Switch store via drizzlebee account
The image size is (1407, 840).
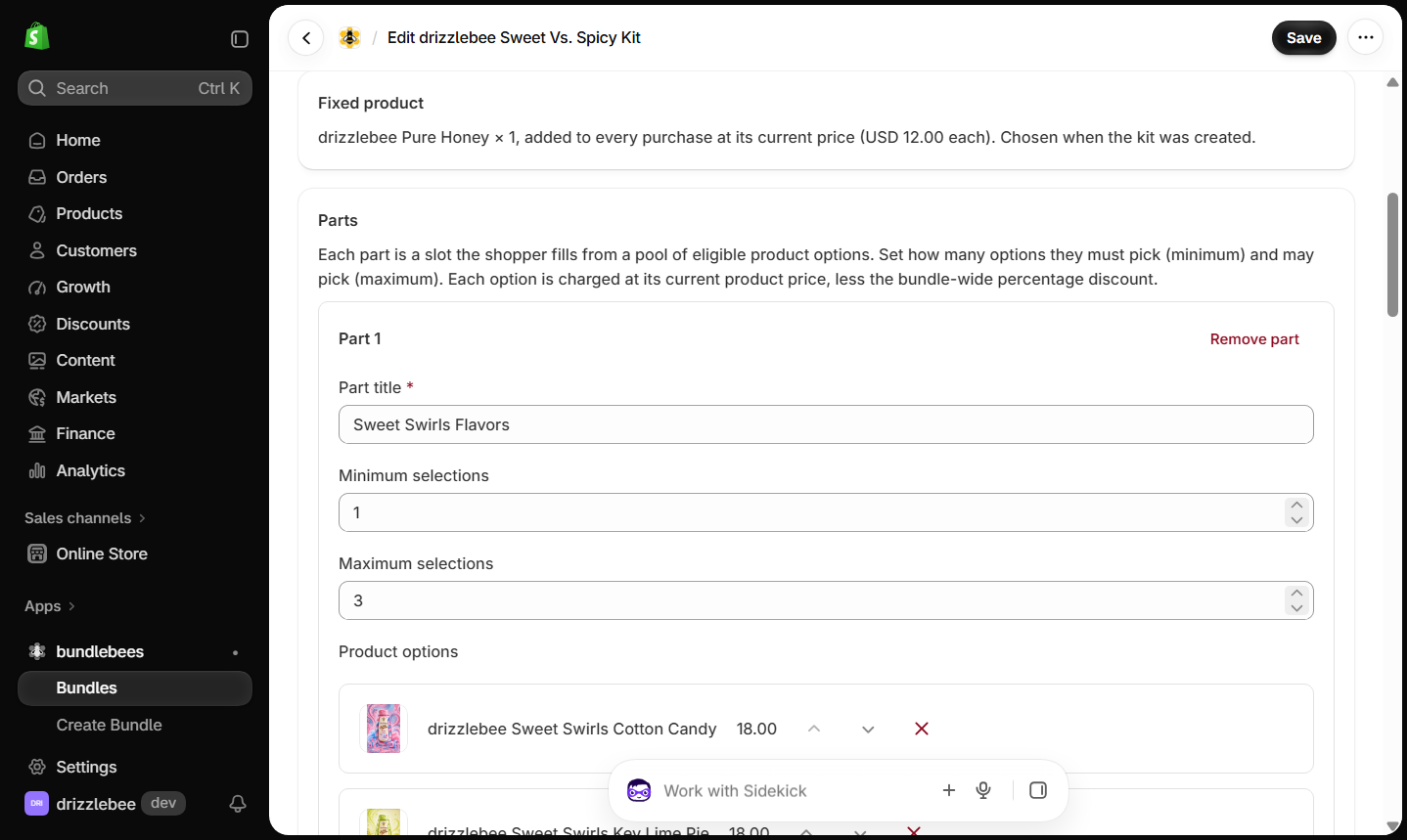pyautogui.click(x=107, y=803)
